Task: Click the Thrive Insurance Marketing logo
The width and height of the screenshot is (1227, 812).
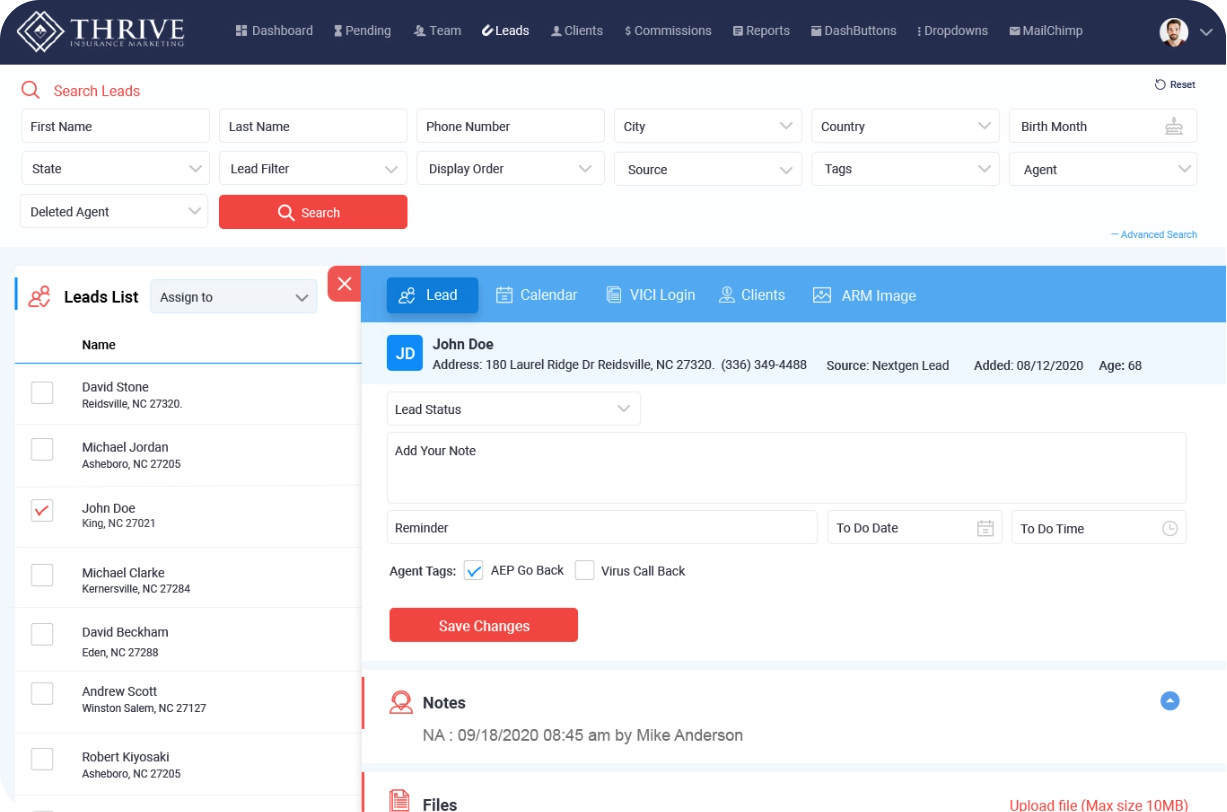Action: (101, 30)
